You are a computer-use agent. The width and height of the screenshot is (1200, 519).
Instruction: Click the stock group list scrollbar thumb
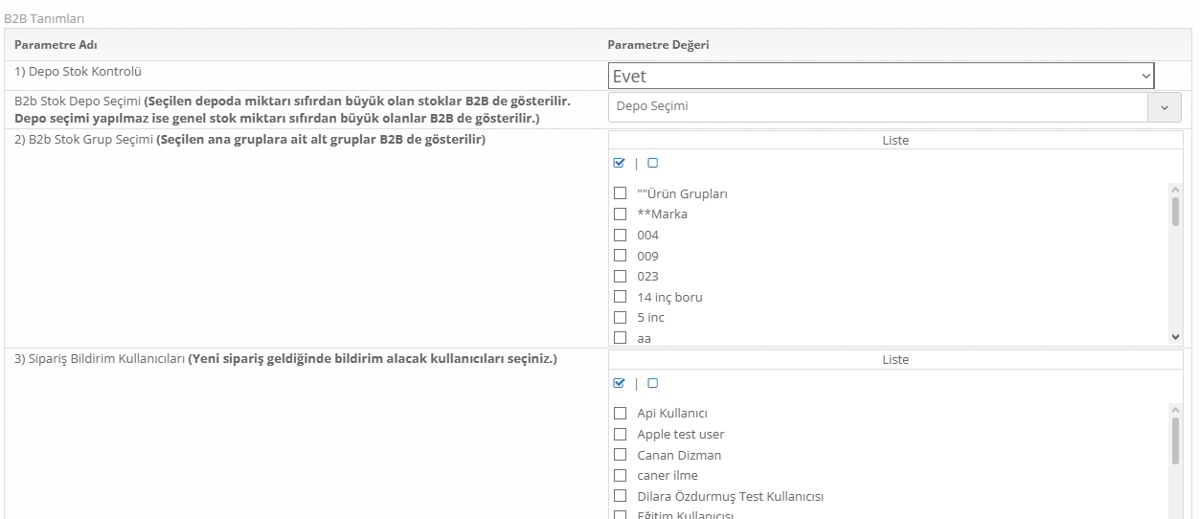pyautogui.click(x=1175, y=212)
